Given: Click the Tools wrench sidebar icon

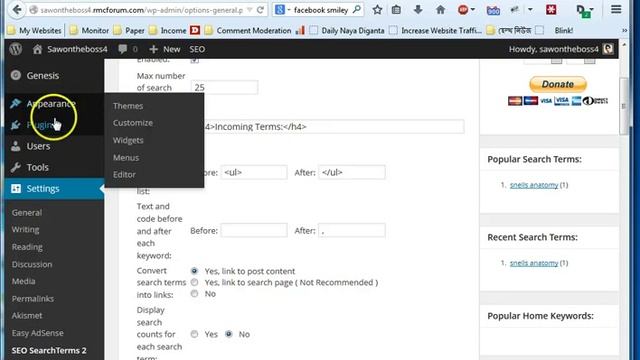Looking at the screenshot, I should [16, 167].
